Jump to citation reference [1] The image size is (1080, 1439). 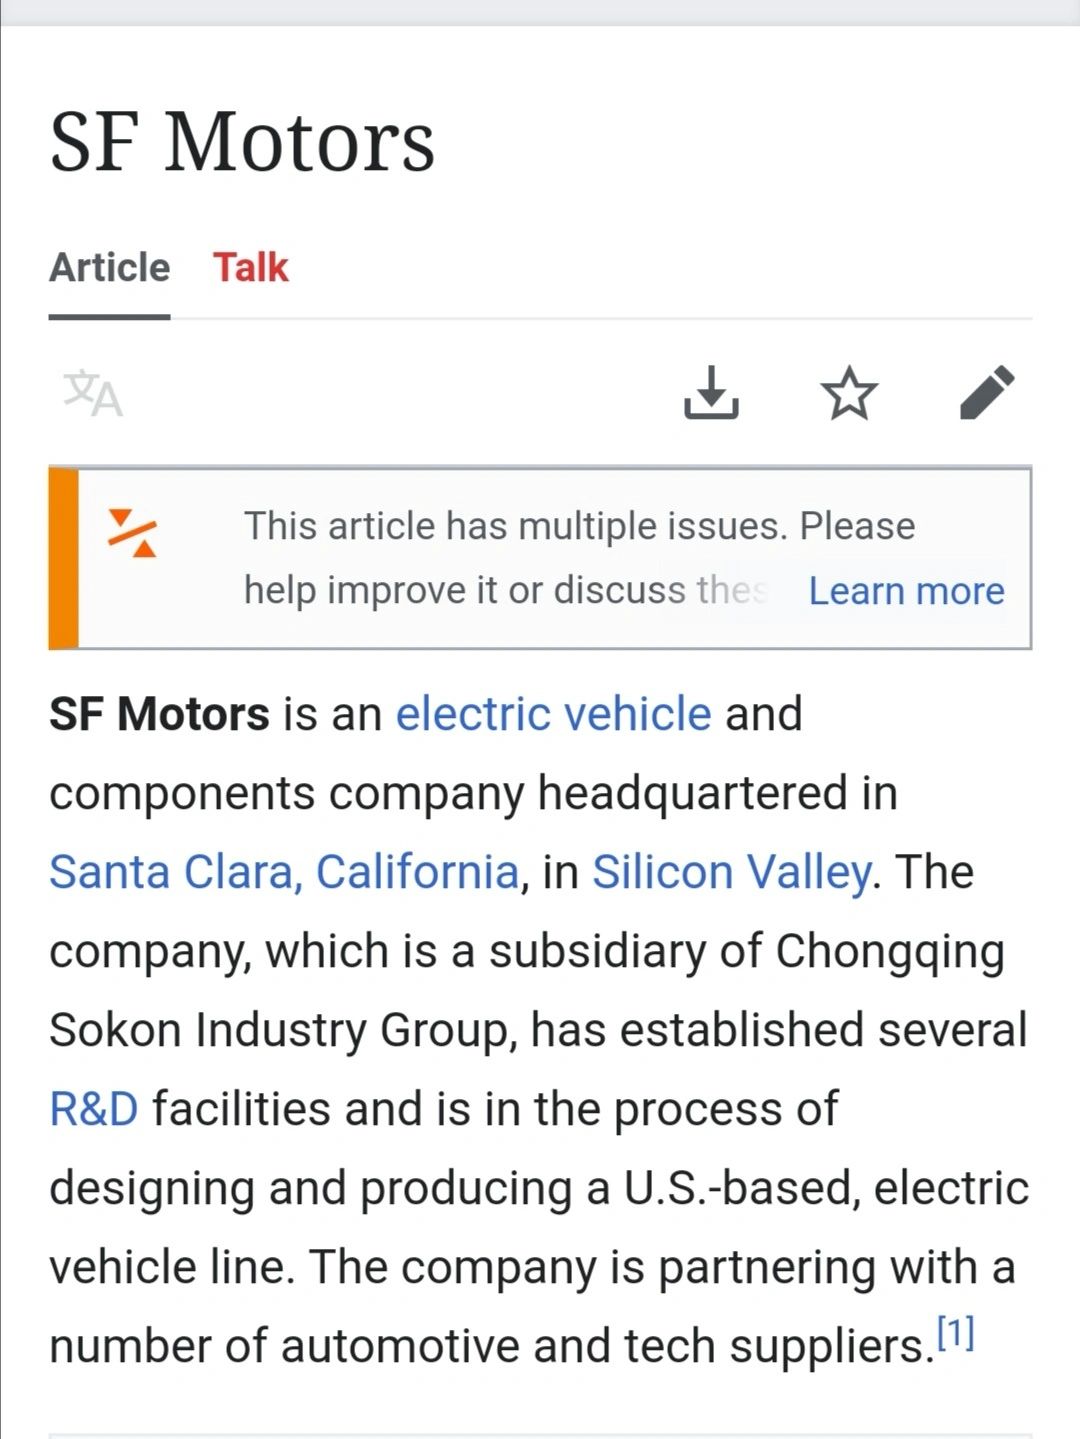(x=955, y=1332)
